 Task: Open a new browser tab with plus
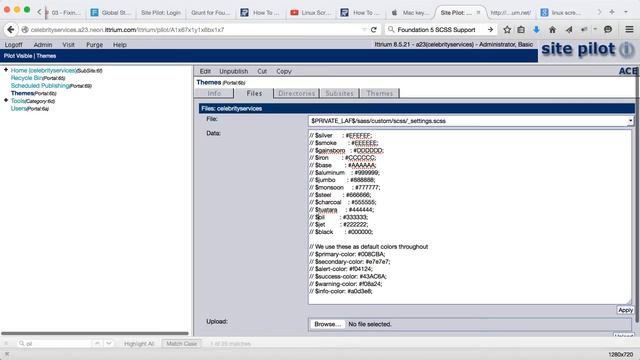612,12
